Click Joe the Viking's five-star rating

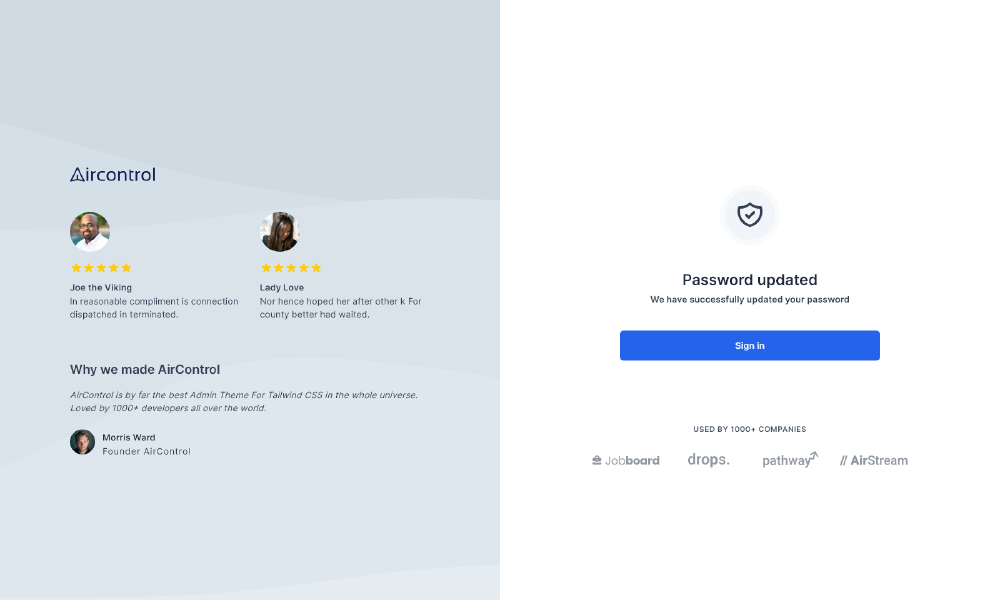click(x=100, y=267)
